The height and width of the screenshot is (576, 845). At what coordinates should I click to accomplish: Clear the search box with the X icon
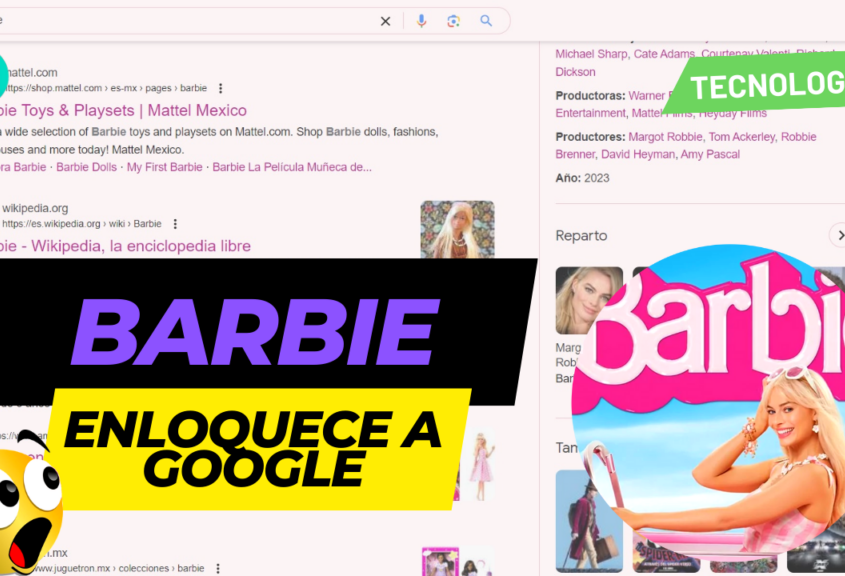[x=385, y=21]
